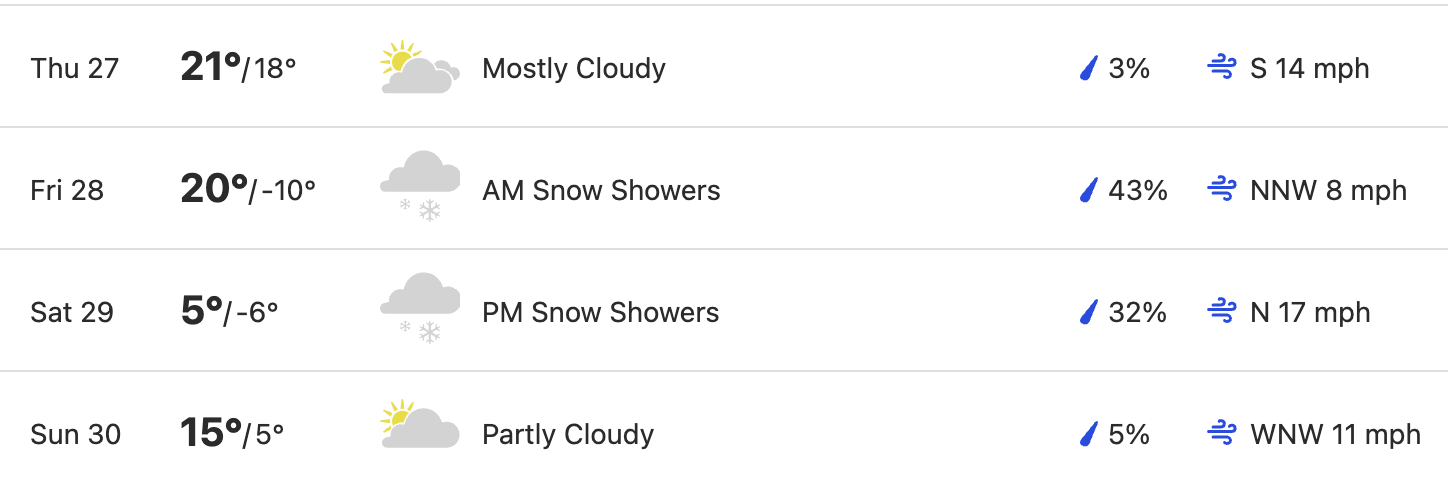Select the PM Snow Showers description

coord(600,312)
